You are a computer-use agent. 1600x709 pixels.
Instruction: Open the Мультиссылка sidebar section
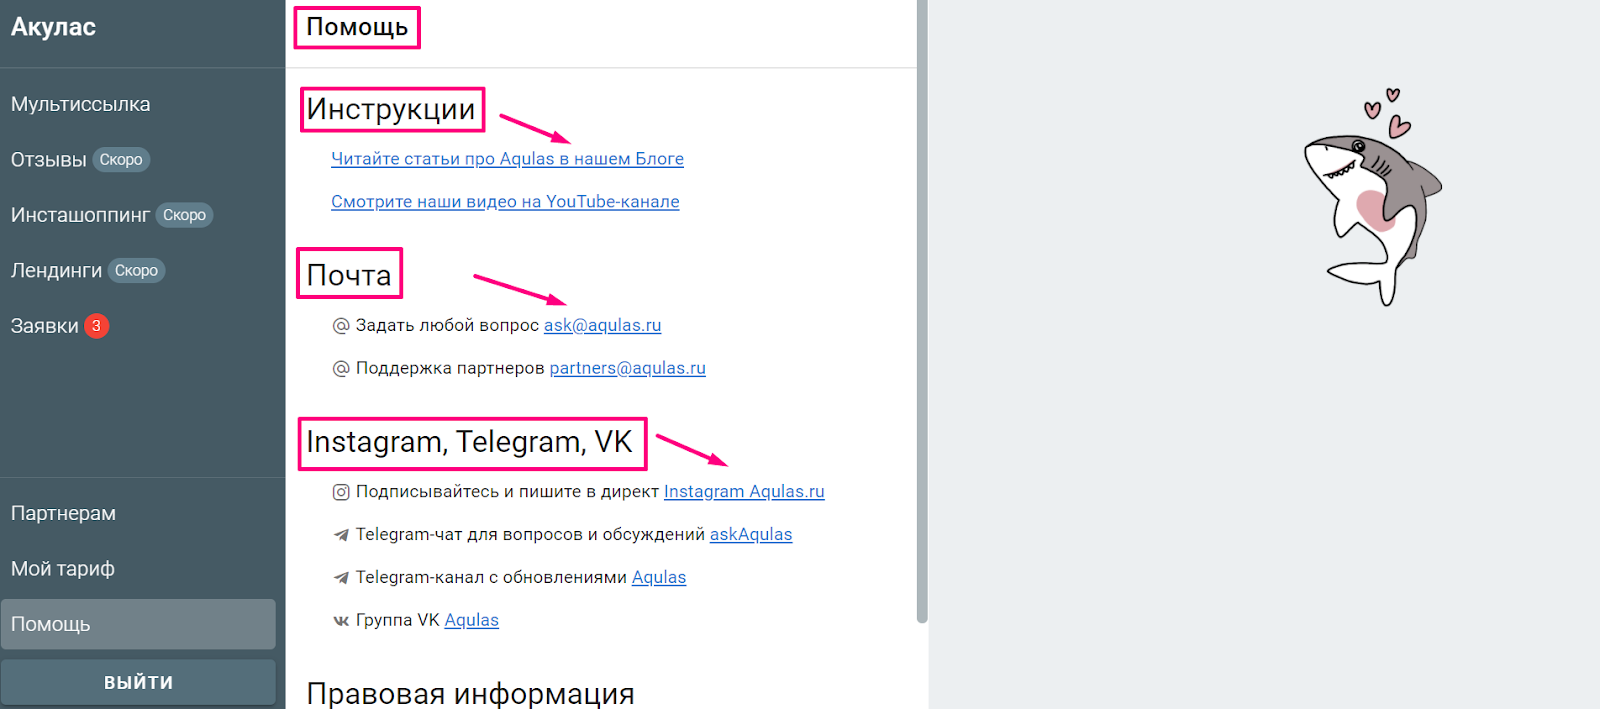pyautogui.click(x=81, y=104)
